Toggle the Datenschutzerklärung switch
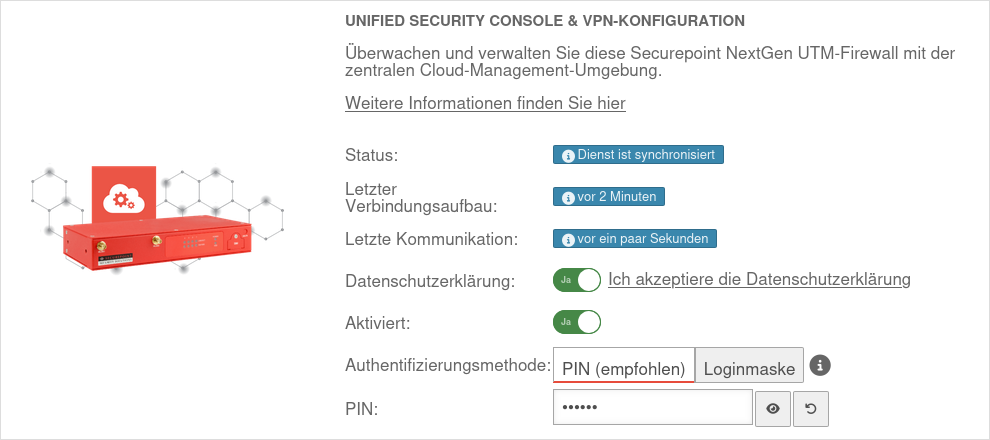This screenshot has width=990, height=440. (576, 280)
